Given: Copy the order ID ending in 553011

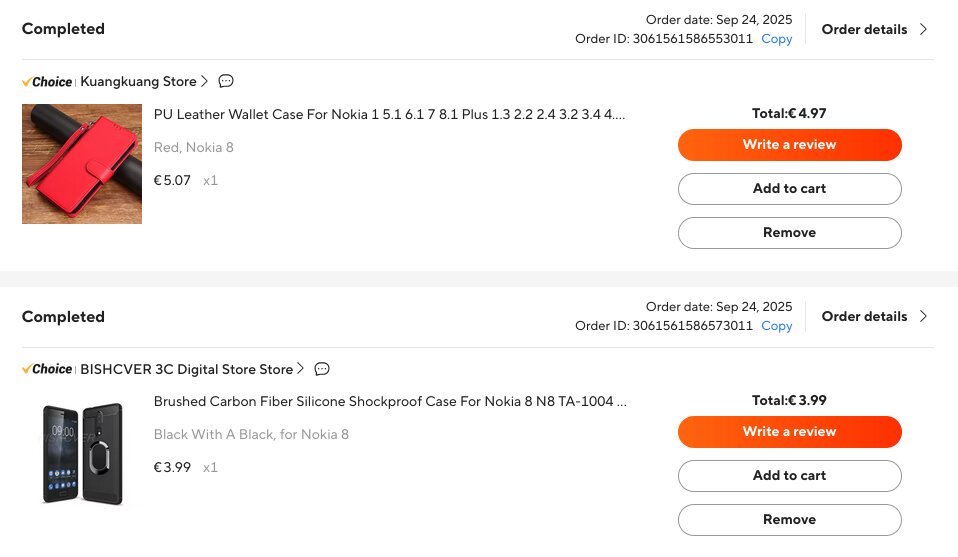Looking at the screenshot, I should pyautogui.click(x=776, y=39).
